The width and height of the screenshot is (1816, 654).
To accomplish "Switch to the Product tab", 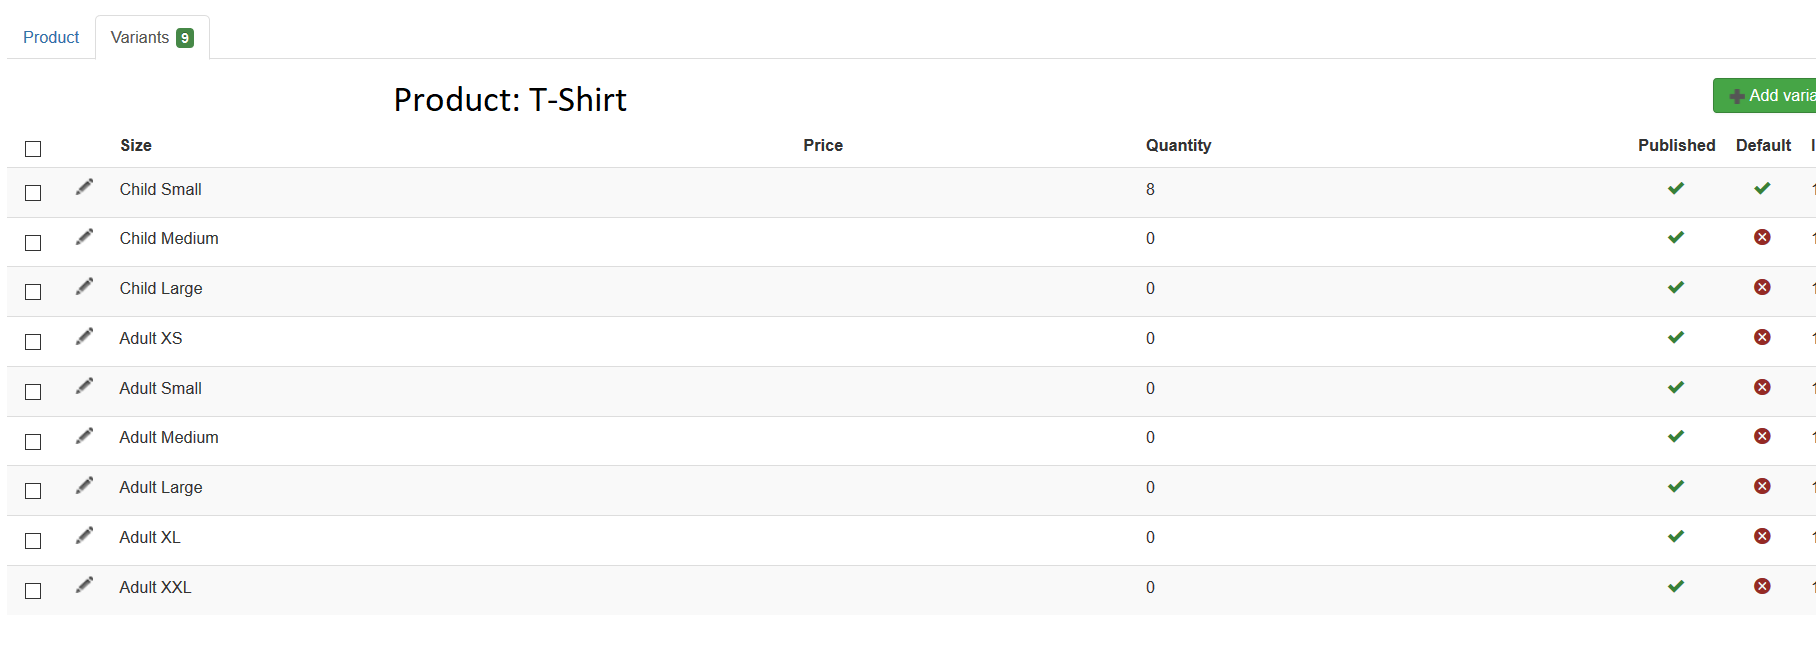I will click(51, 37).
